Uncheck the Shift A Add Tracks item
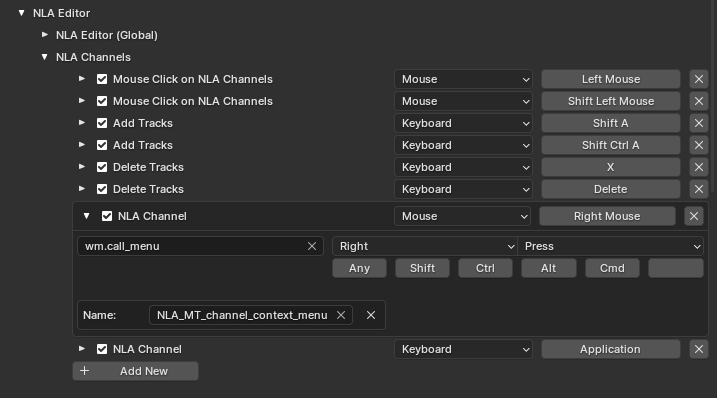Image resolution: width=717 pixels, height=398 pixels. (102, 123)
